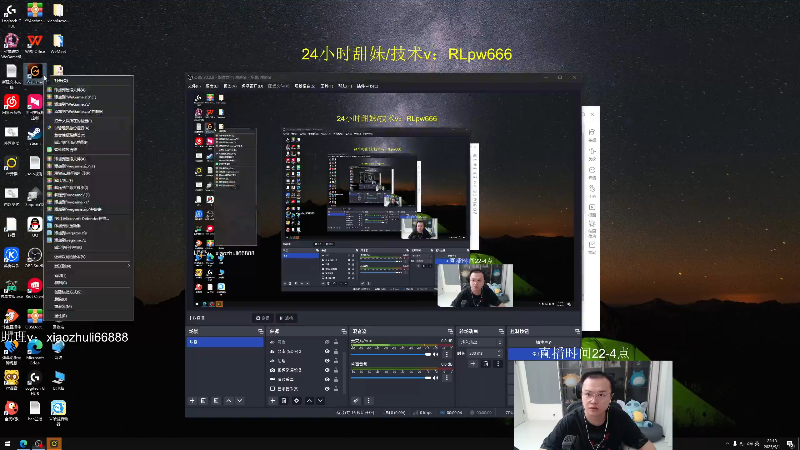
Task: Select NetEase Cloud Music desktop shortcut
Action: pyautogui.click(x=11, y=105)
